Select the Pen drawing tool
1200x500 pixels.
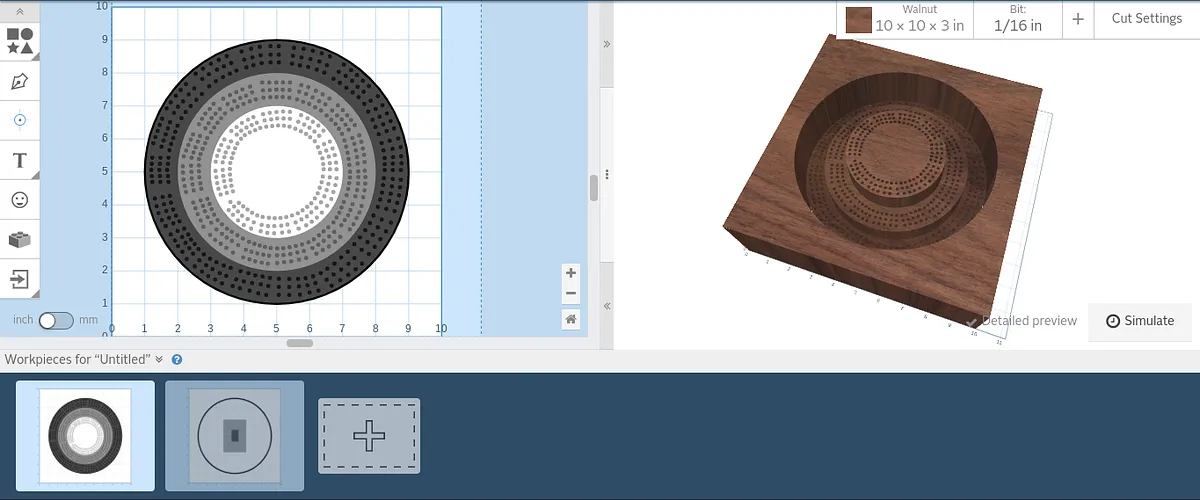pyautogui.click(x=19, y=81)
